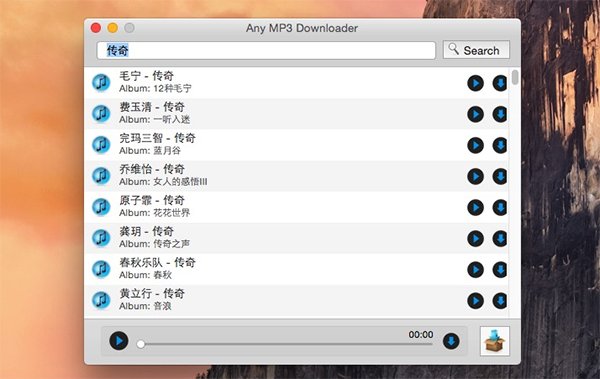
Task: Play the 完玛三智 - 传奇 track
Action: 475,145
